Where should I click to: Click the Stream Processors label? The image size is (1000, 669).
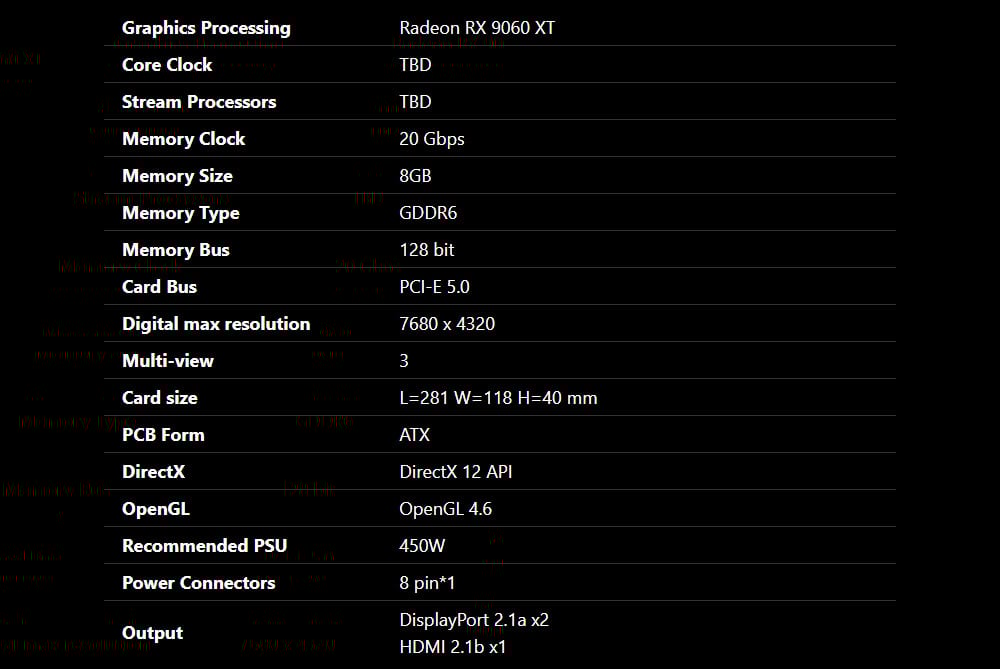[199, 102]
